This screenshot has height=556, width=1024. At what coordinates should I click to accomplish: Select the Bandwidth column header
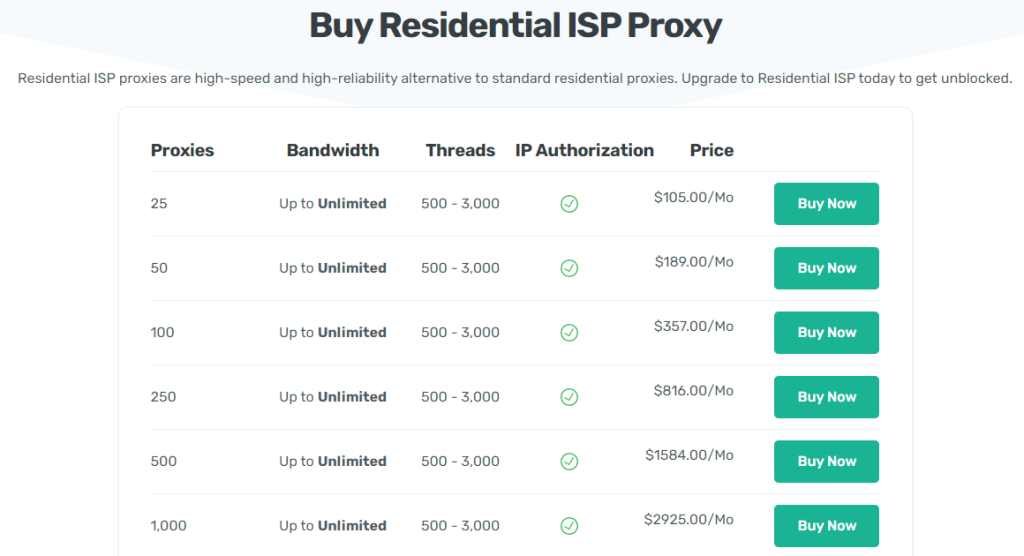click(333, 151)
